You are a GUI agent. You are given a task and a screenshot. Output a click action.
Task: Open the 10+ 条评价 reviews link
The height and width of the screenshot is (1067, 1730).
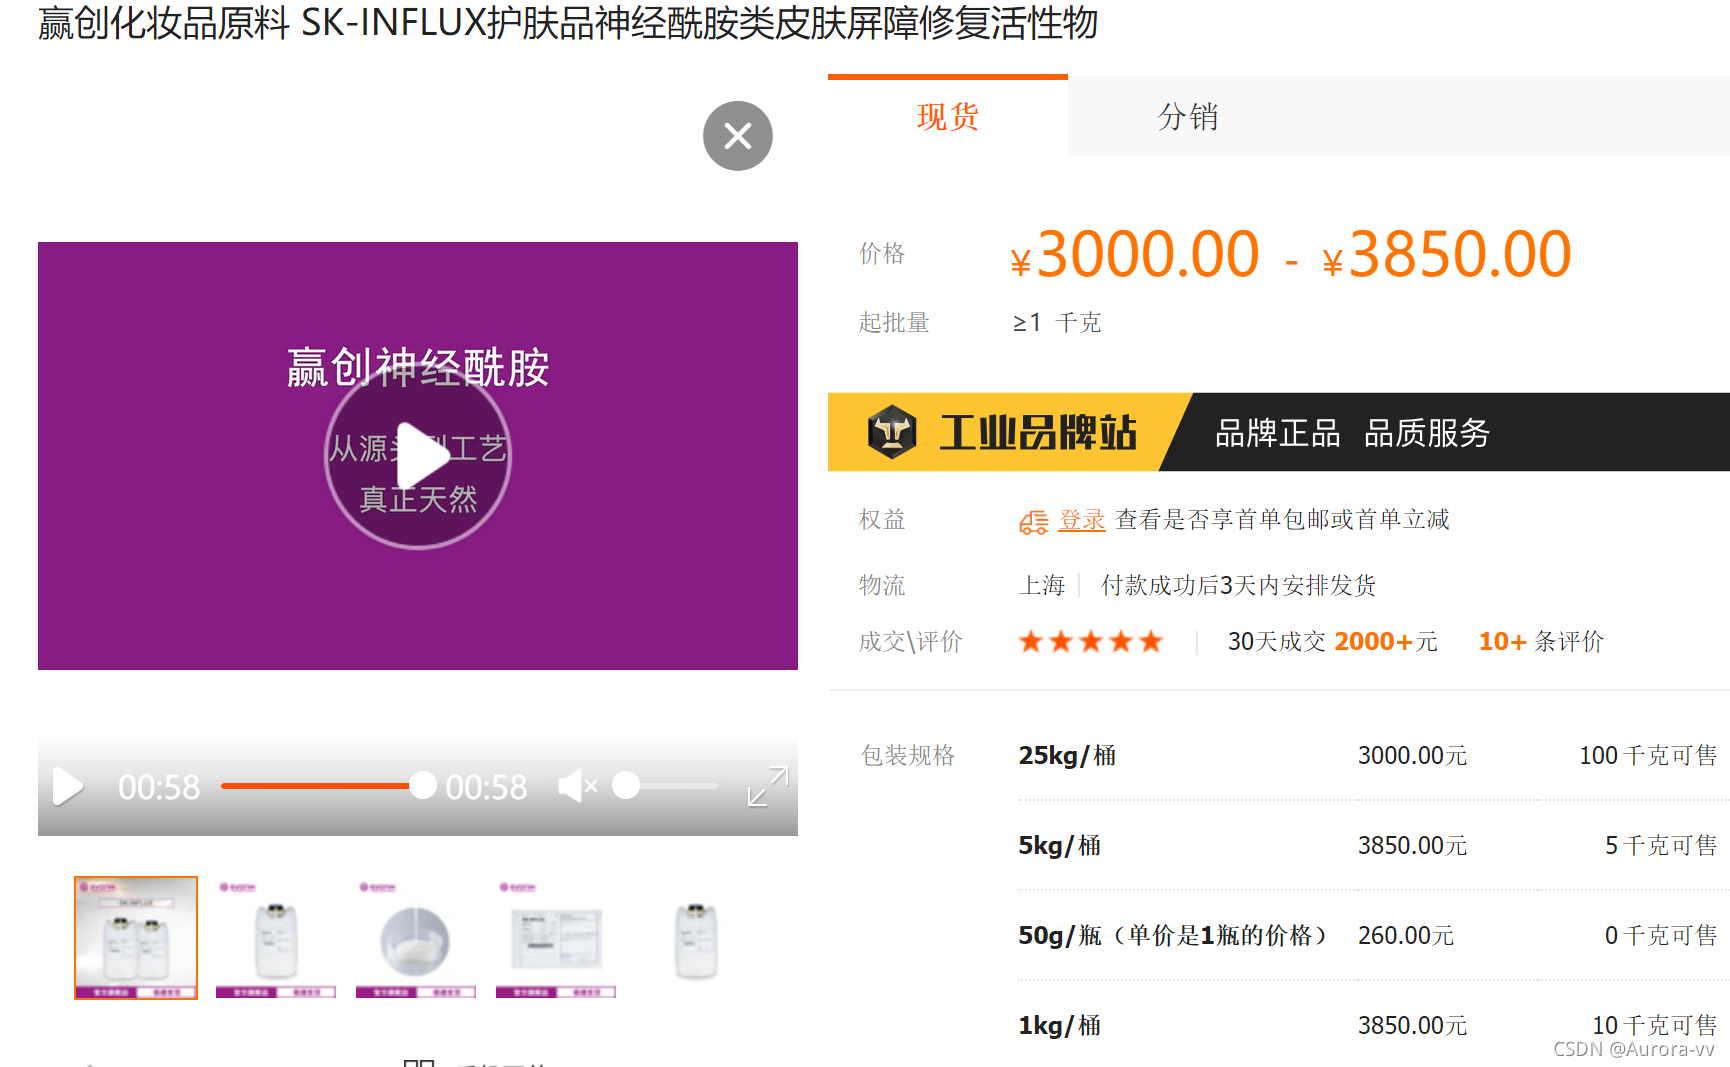[1541, 642]
